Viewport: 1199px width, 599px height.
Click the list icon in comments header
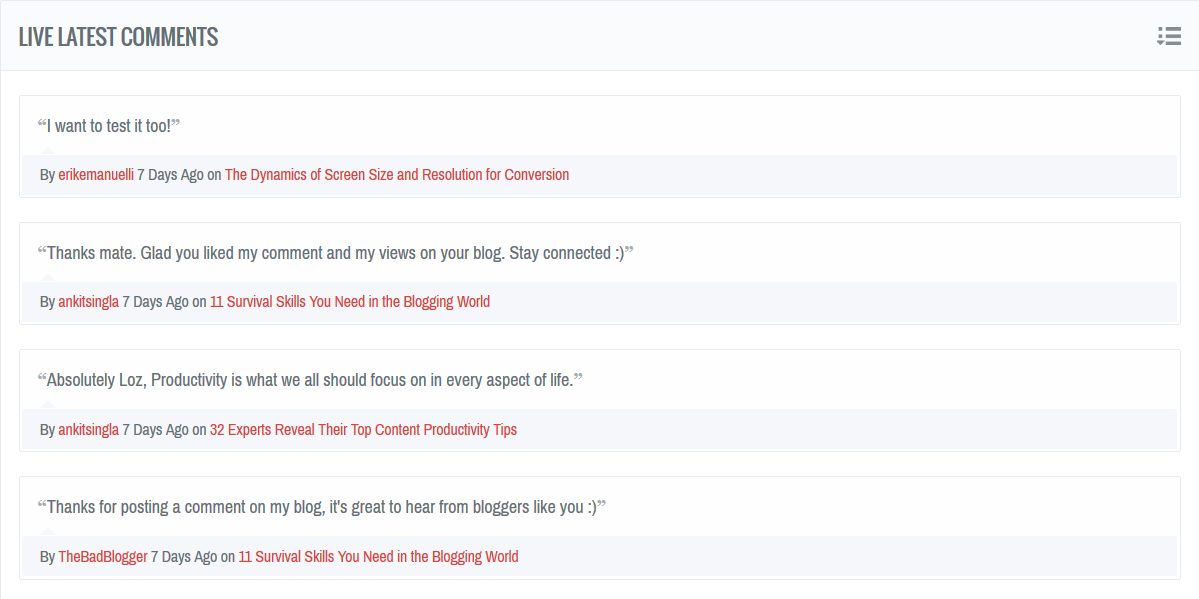click(1168, 36)
